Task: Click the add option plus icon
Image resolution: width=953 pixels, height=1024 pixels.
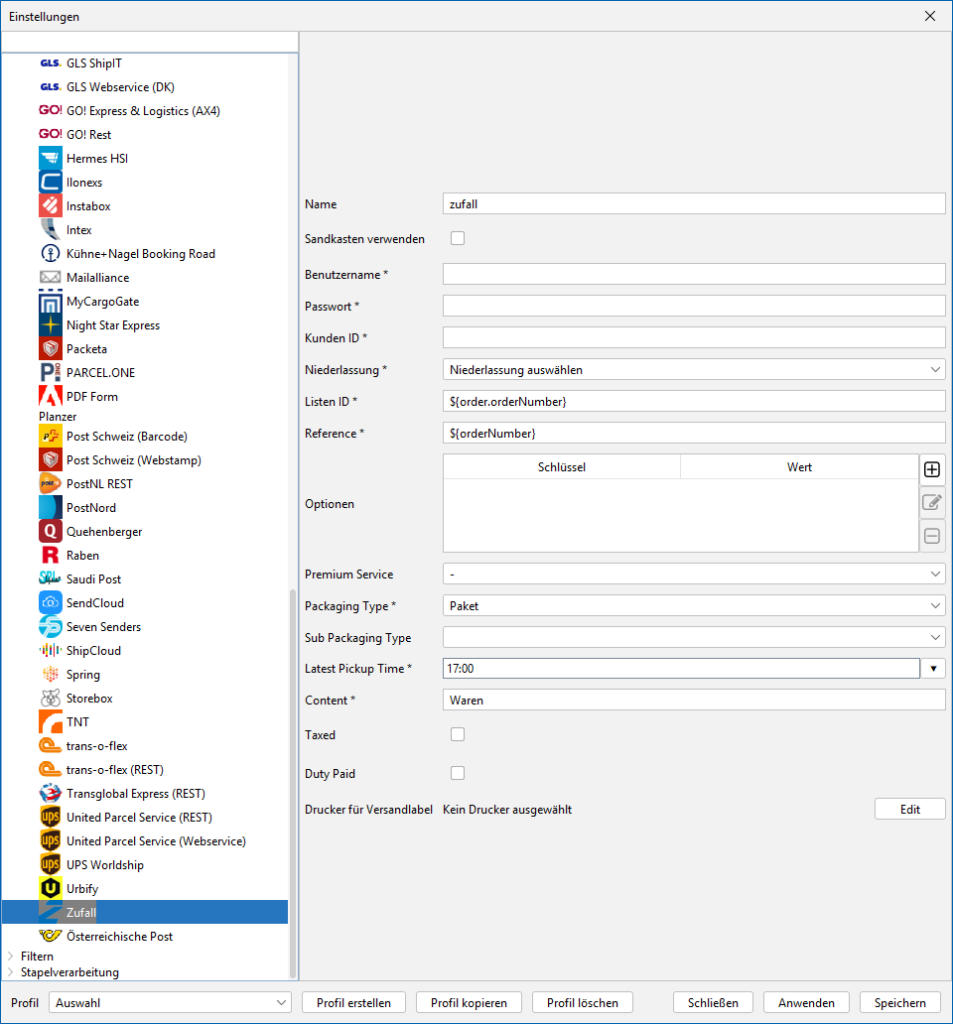Action: point(932,469)
